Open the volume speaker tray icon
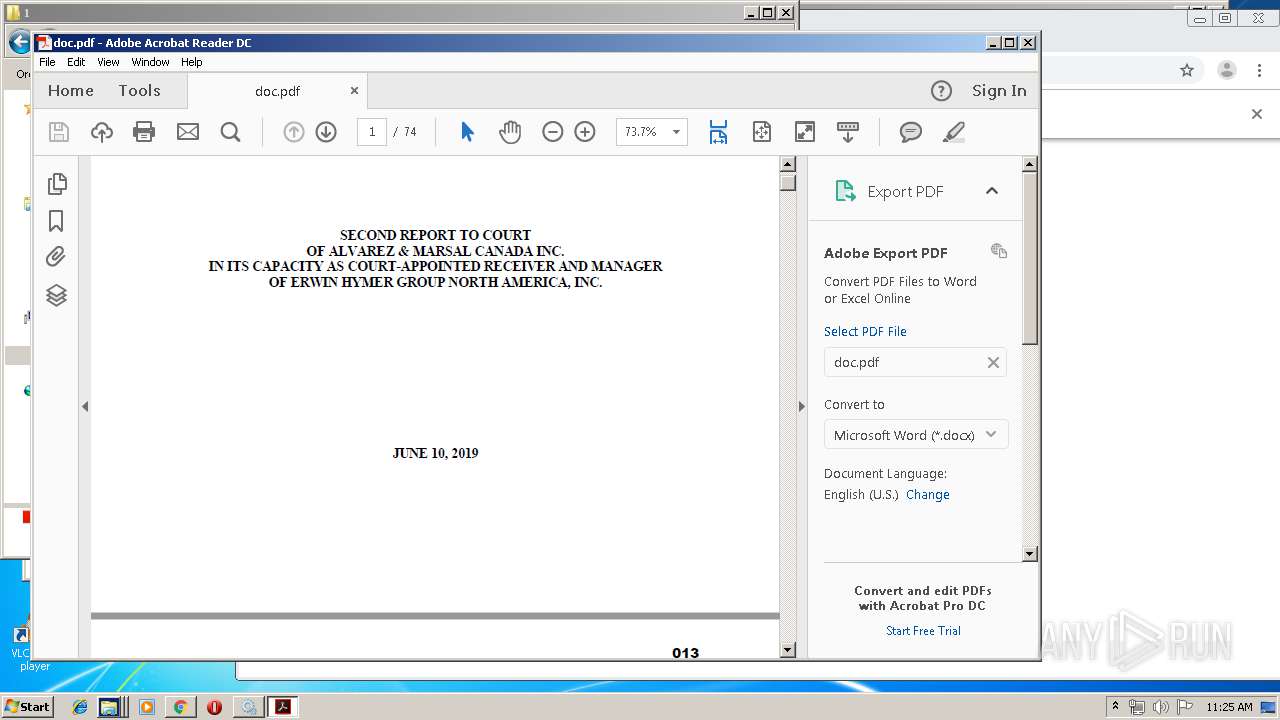This screenshot has height=720, width=1280. [x=1160, y=707]
